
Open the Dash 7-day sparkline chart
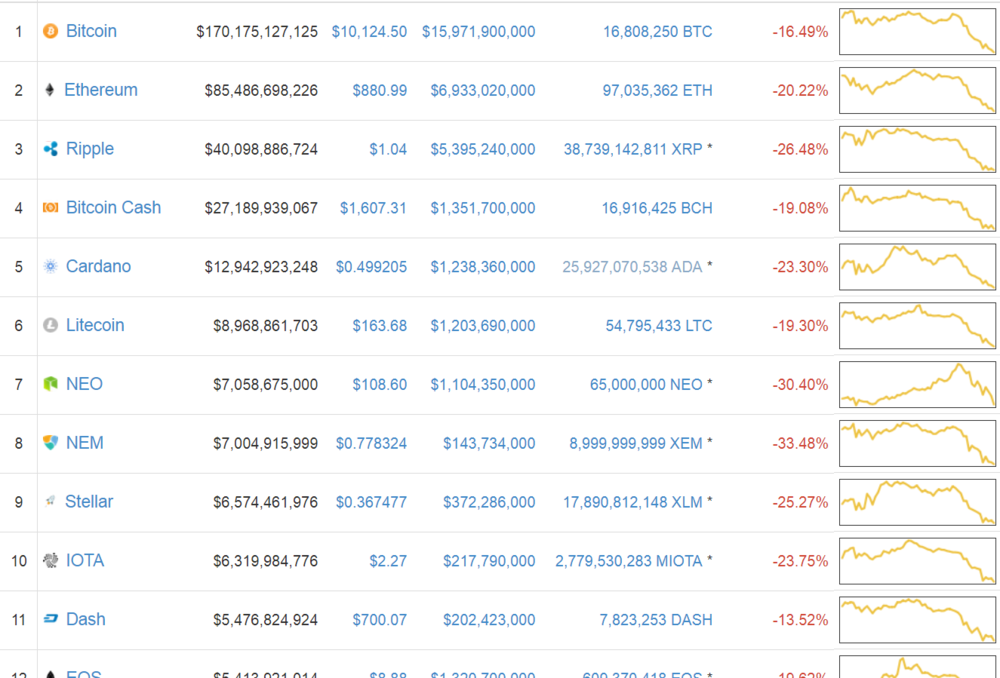tap(917, 620)
